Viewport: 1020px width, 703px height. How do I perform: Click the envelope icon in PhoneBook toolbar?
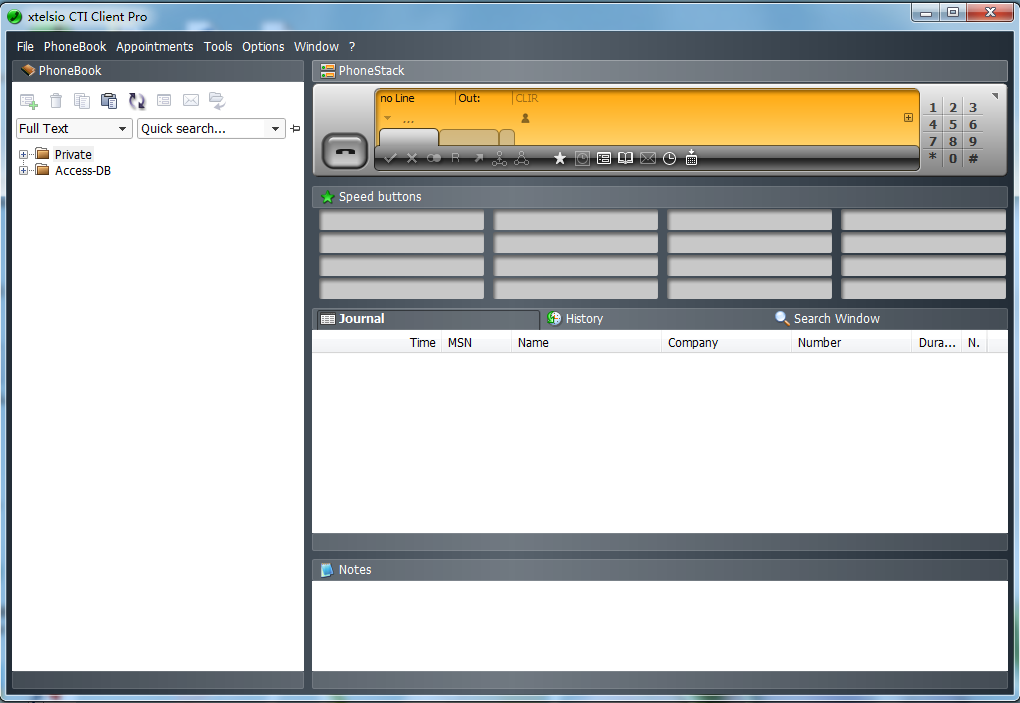[x=191, y=100]
